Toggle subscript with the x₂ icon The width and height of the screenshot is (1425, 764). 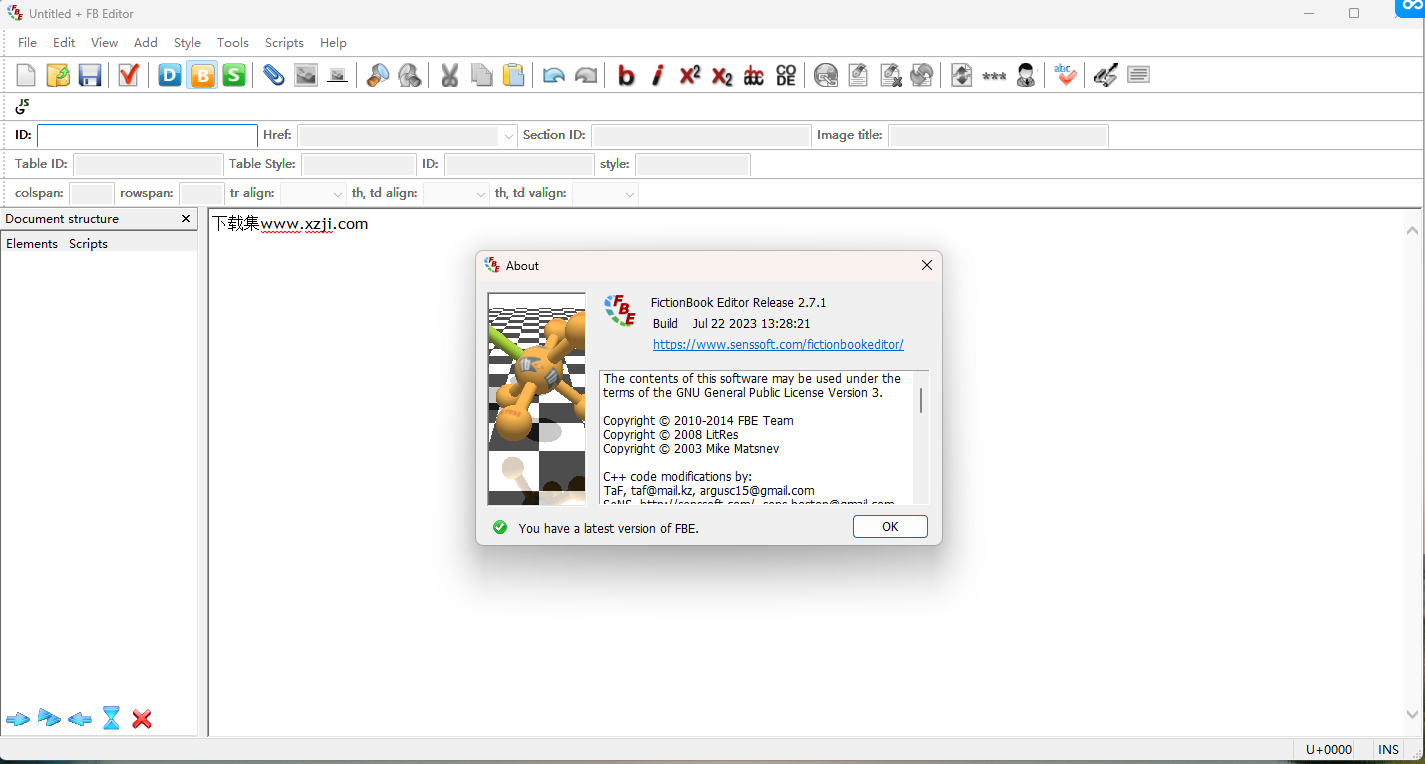pyautogui.click(x=722, y=75)
